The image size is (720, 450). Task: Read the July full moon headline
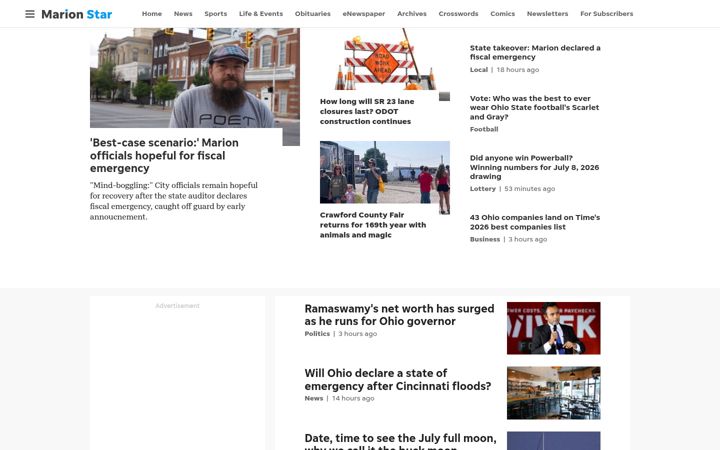pyautogui.click(x=400, y=441)
